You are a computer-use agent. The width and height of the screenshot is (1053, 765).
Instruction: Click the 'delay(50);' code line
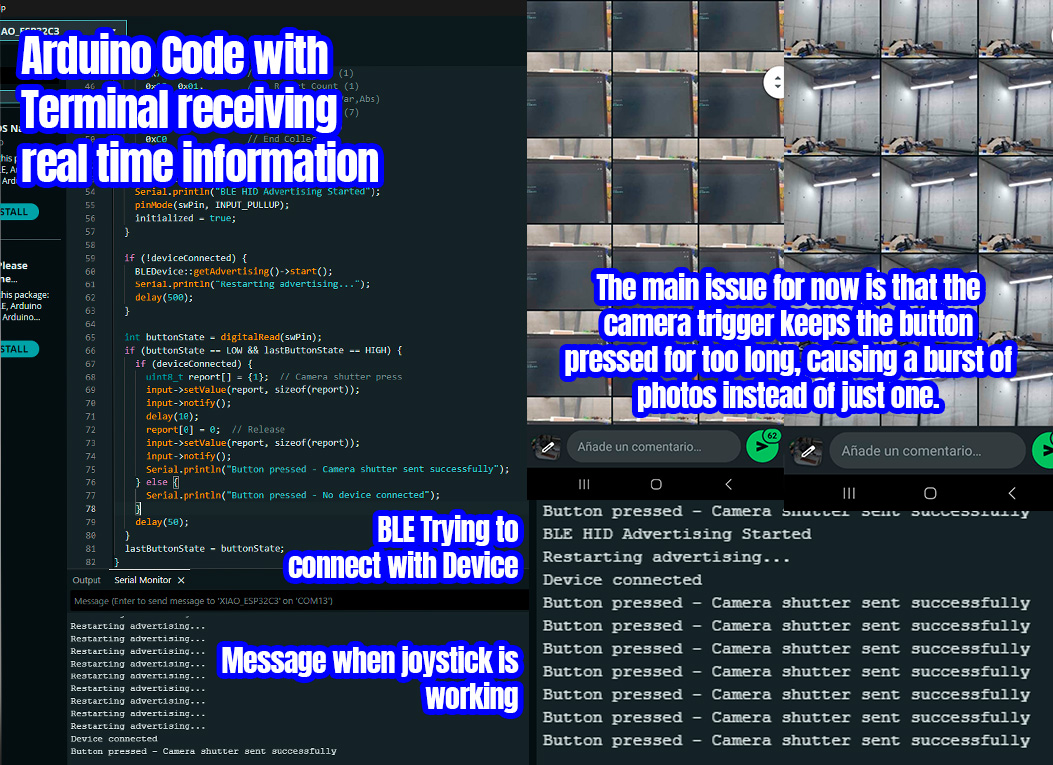pyautogui.click(x=162, y=522)
